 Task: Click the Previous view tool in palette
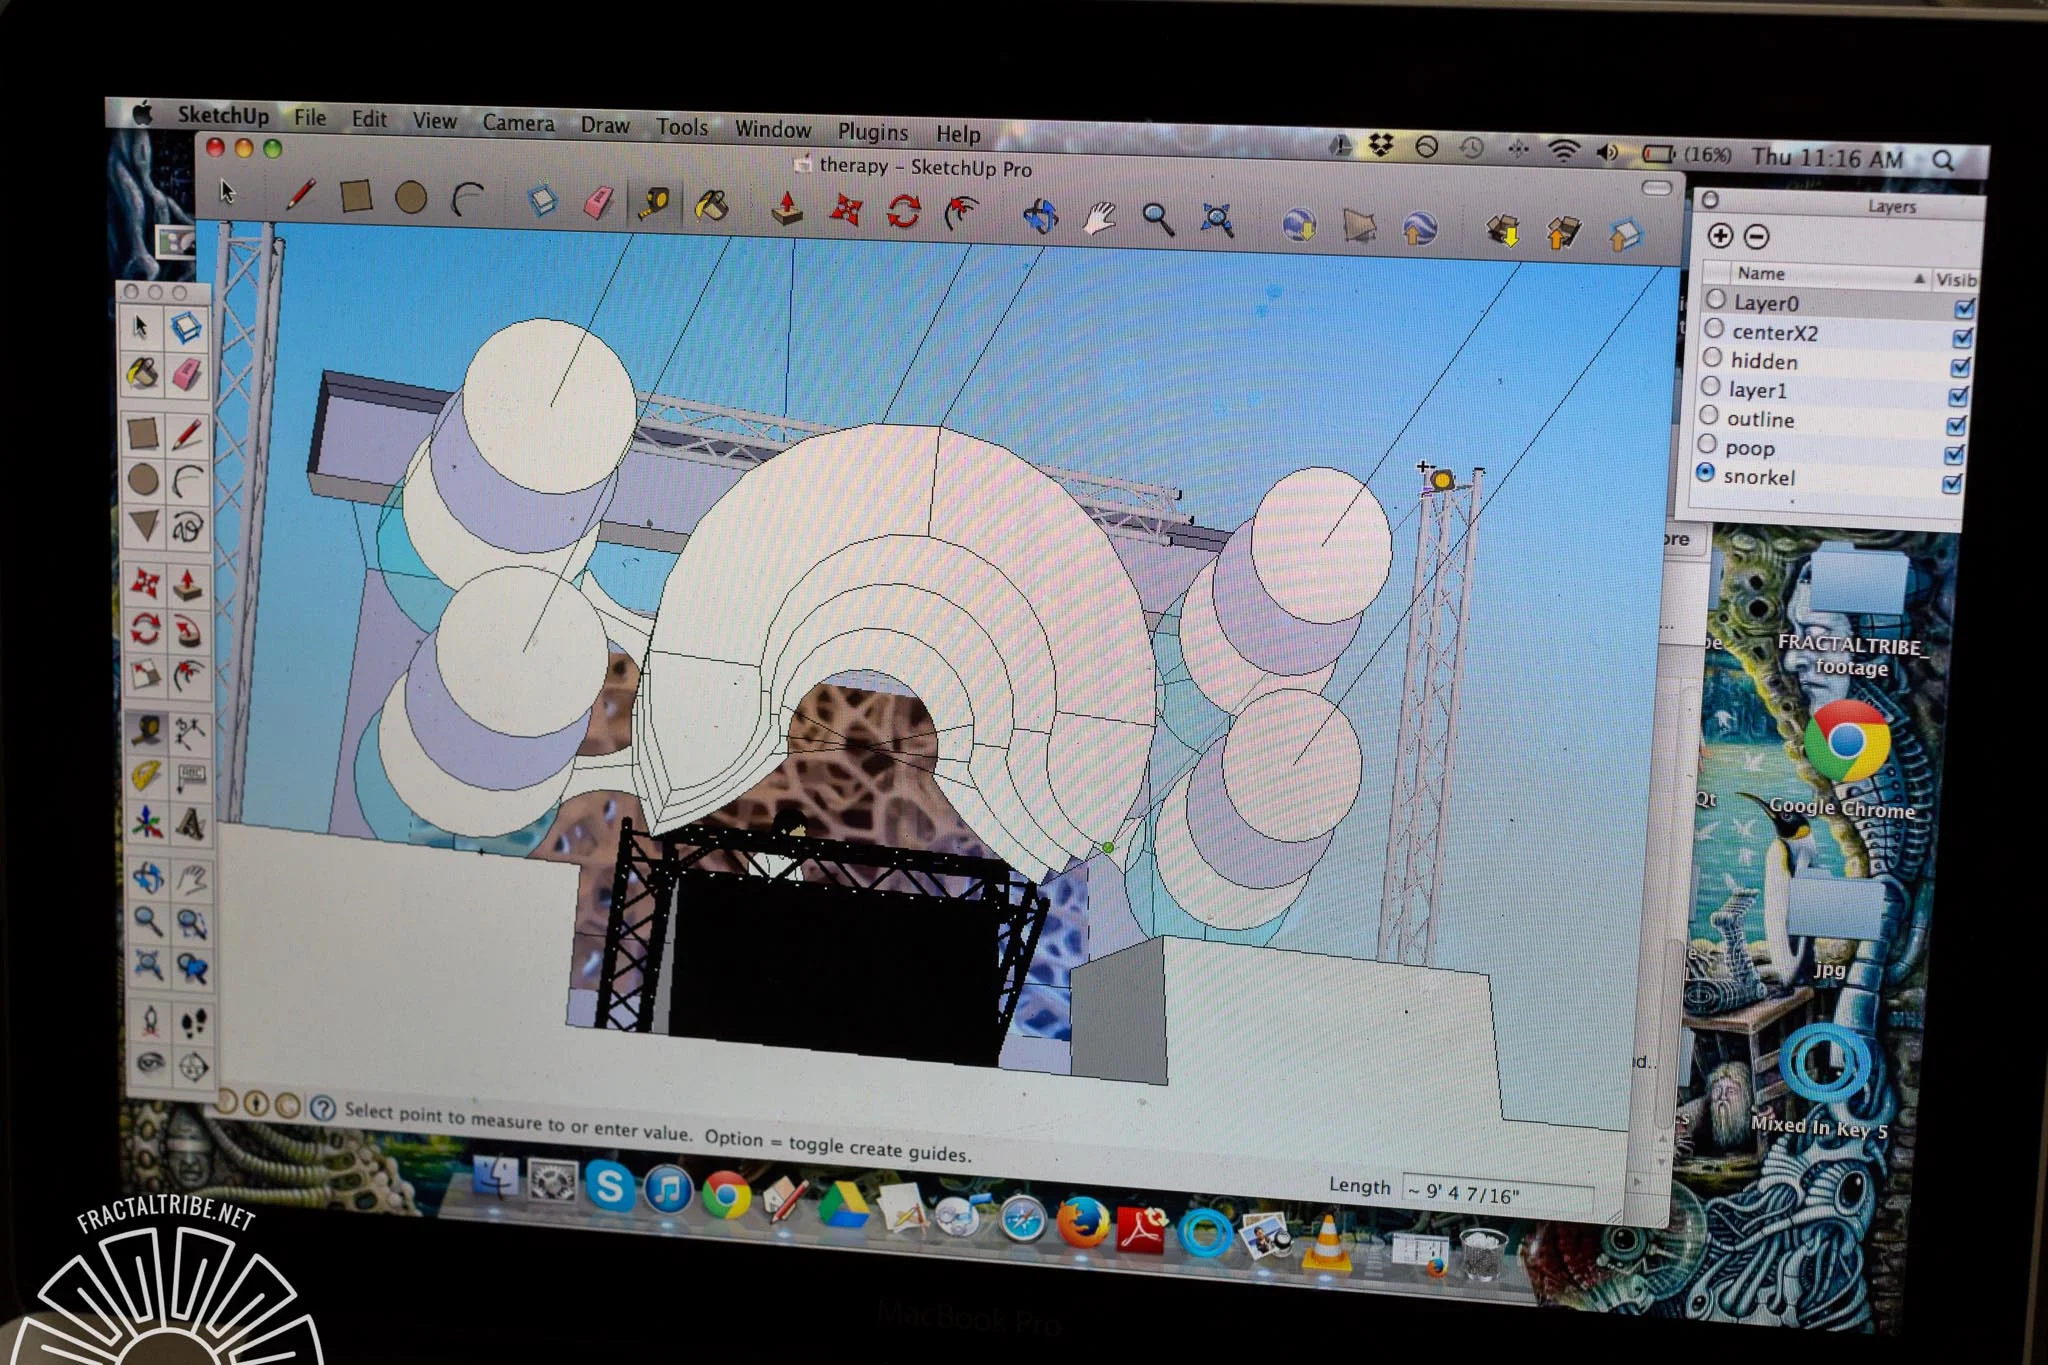pyautogui.click(x=193, y=967)
